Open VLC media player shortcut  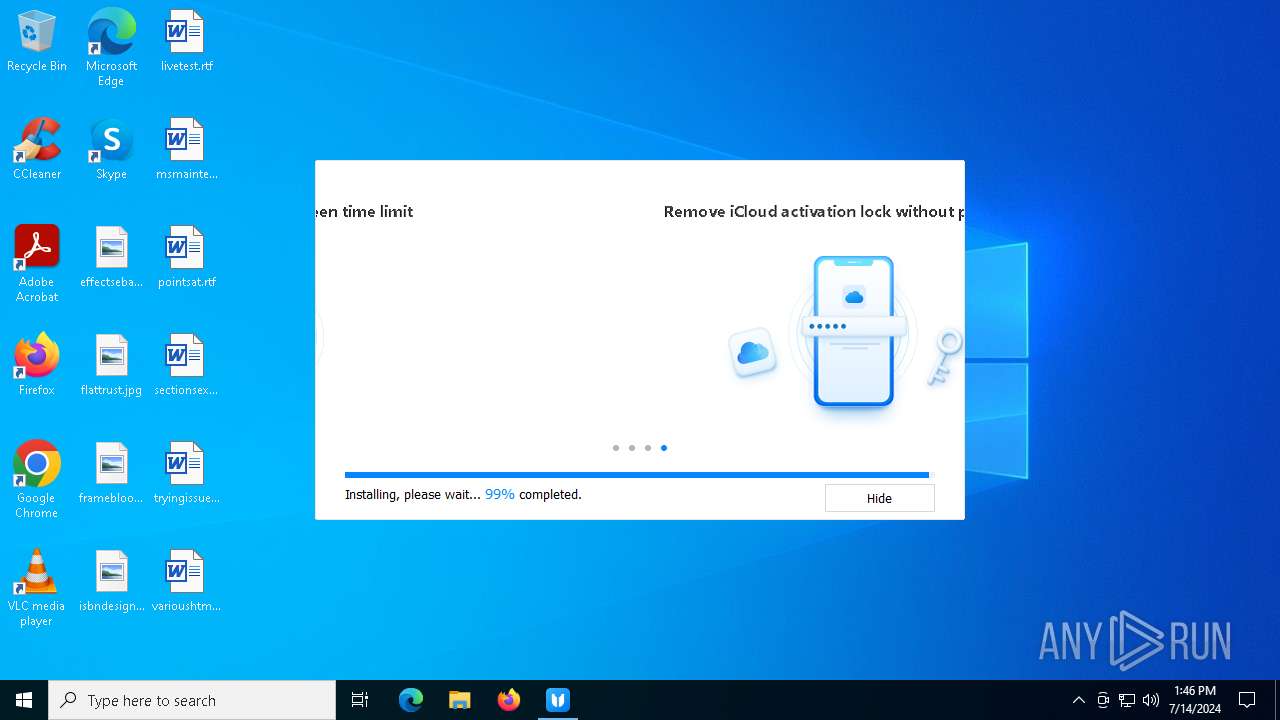tap(37, 588)
